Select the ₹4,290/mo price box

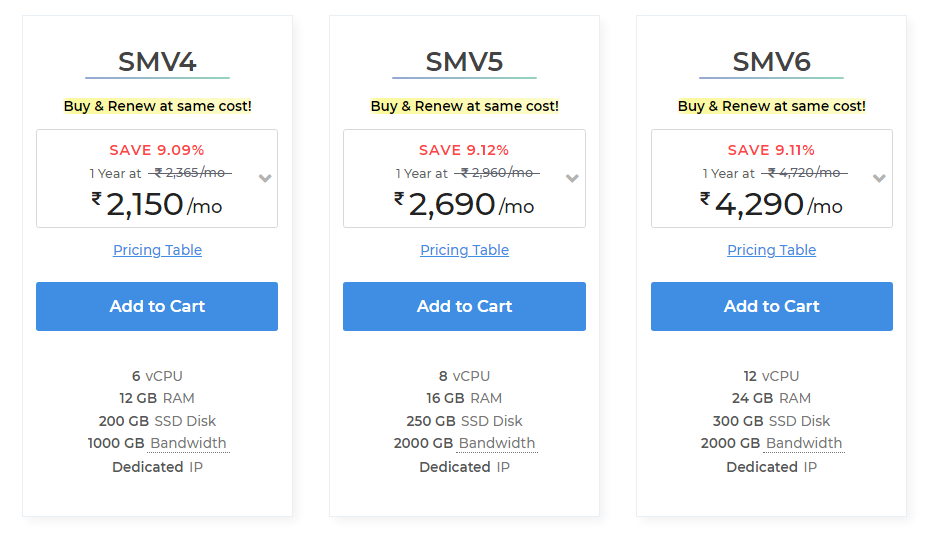point(764,204)
